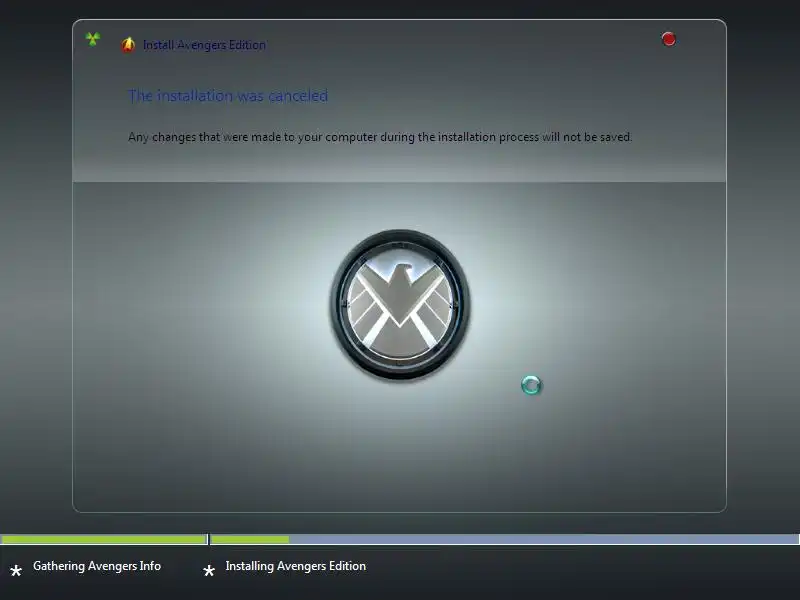Click 'The installation was canceled' heading

(228, 95)
